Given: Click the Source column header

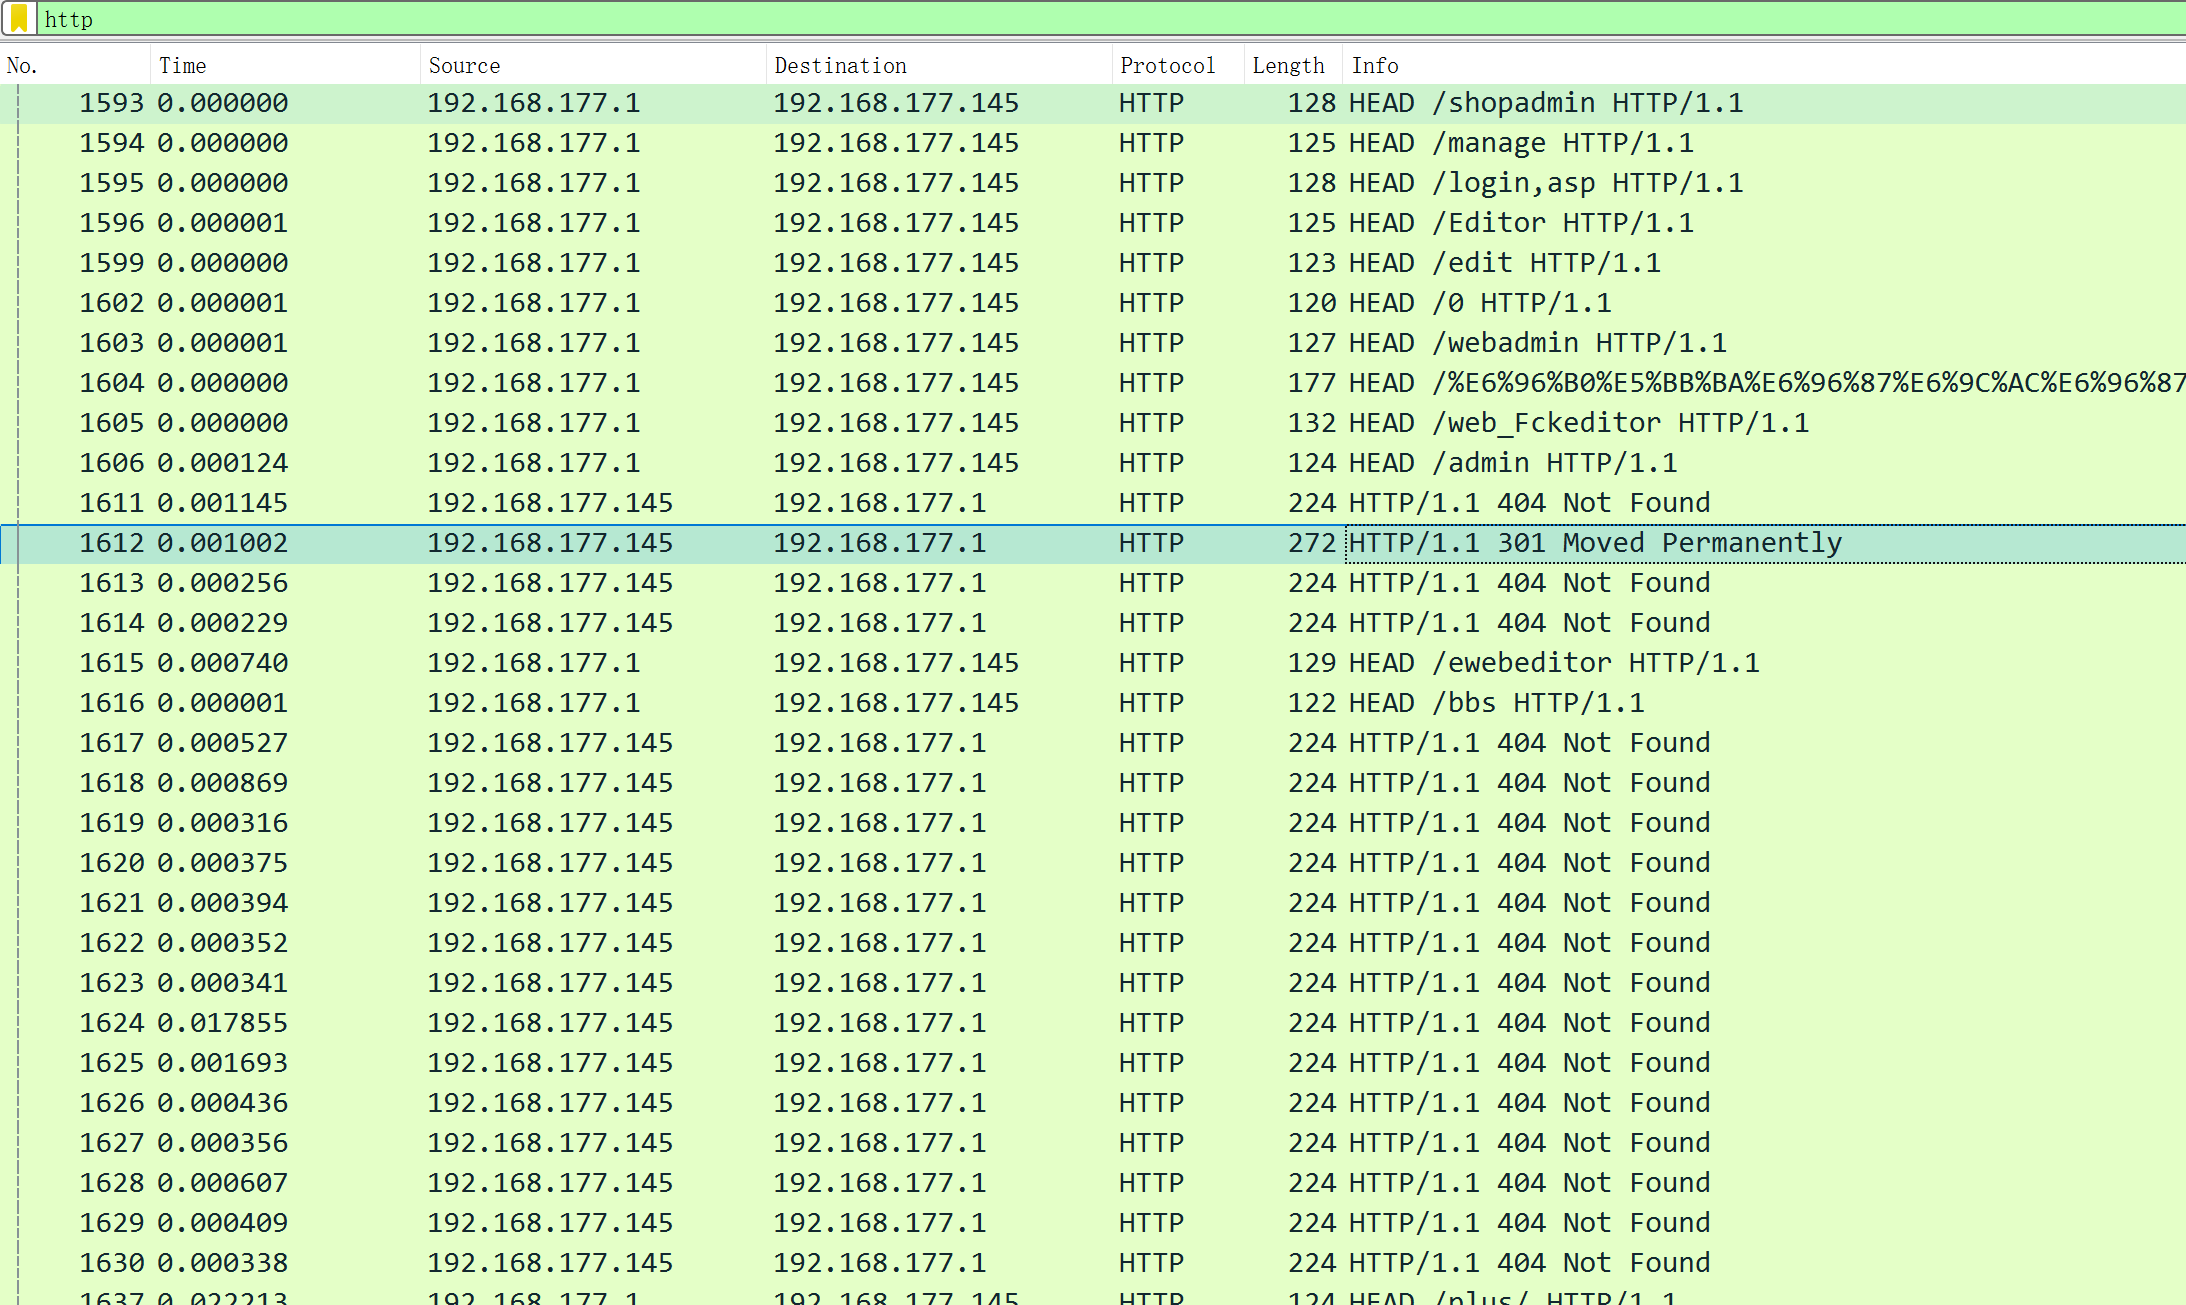Looking at the screenshot, I should point(464,66).
